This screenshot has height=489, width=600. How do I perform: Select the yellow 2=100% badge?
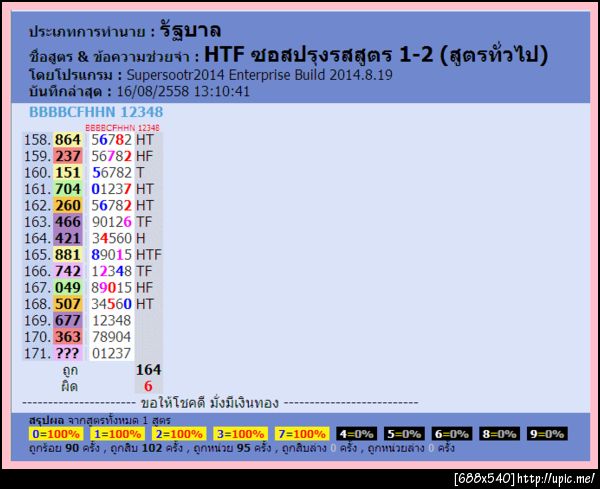[x=179, y=434]
